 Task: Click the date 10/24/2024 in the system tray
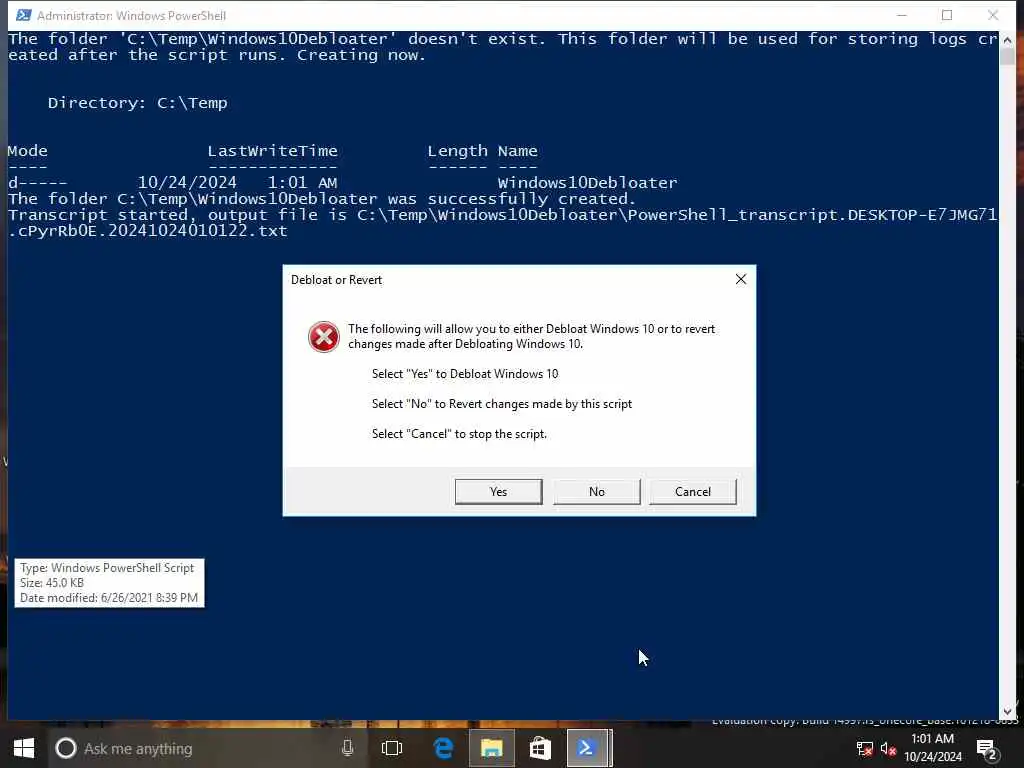(933, 757)
